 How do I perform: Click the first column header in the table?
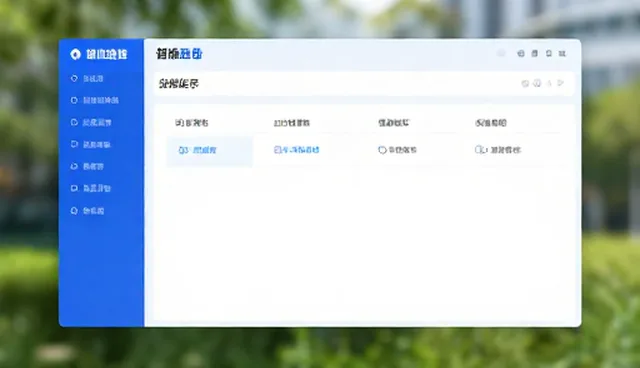[x=192, y=123]
